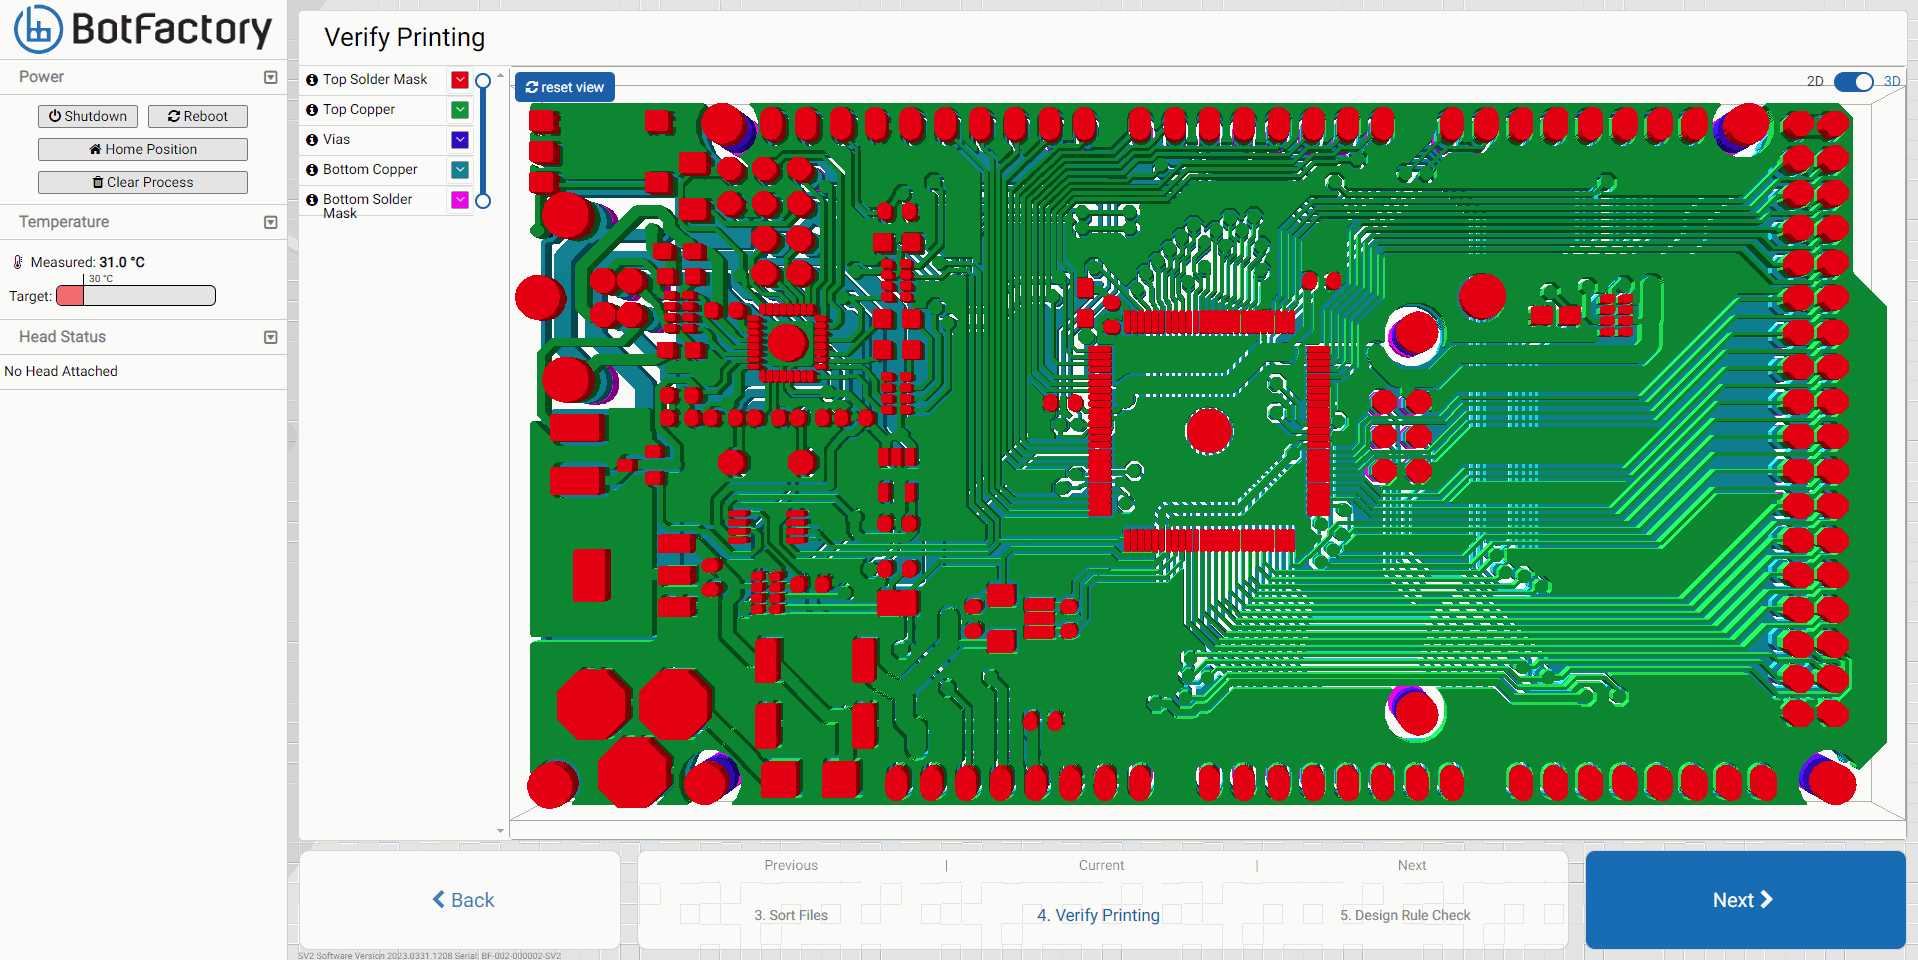Click info icon beside Vias
This screenshot has height=960, width=1918.
tap(312, 140)
